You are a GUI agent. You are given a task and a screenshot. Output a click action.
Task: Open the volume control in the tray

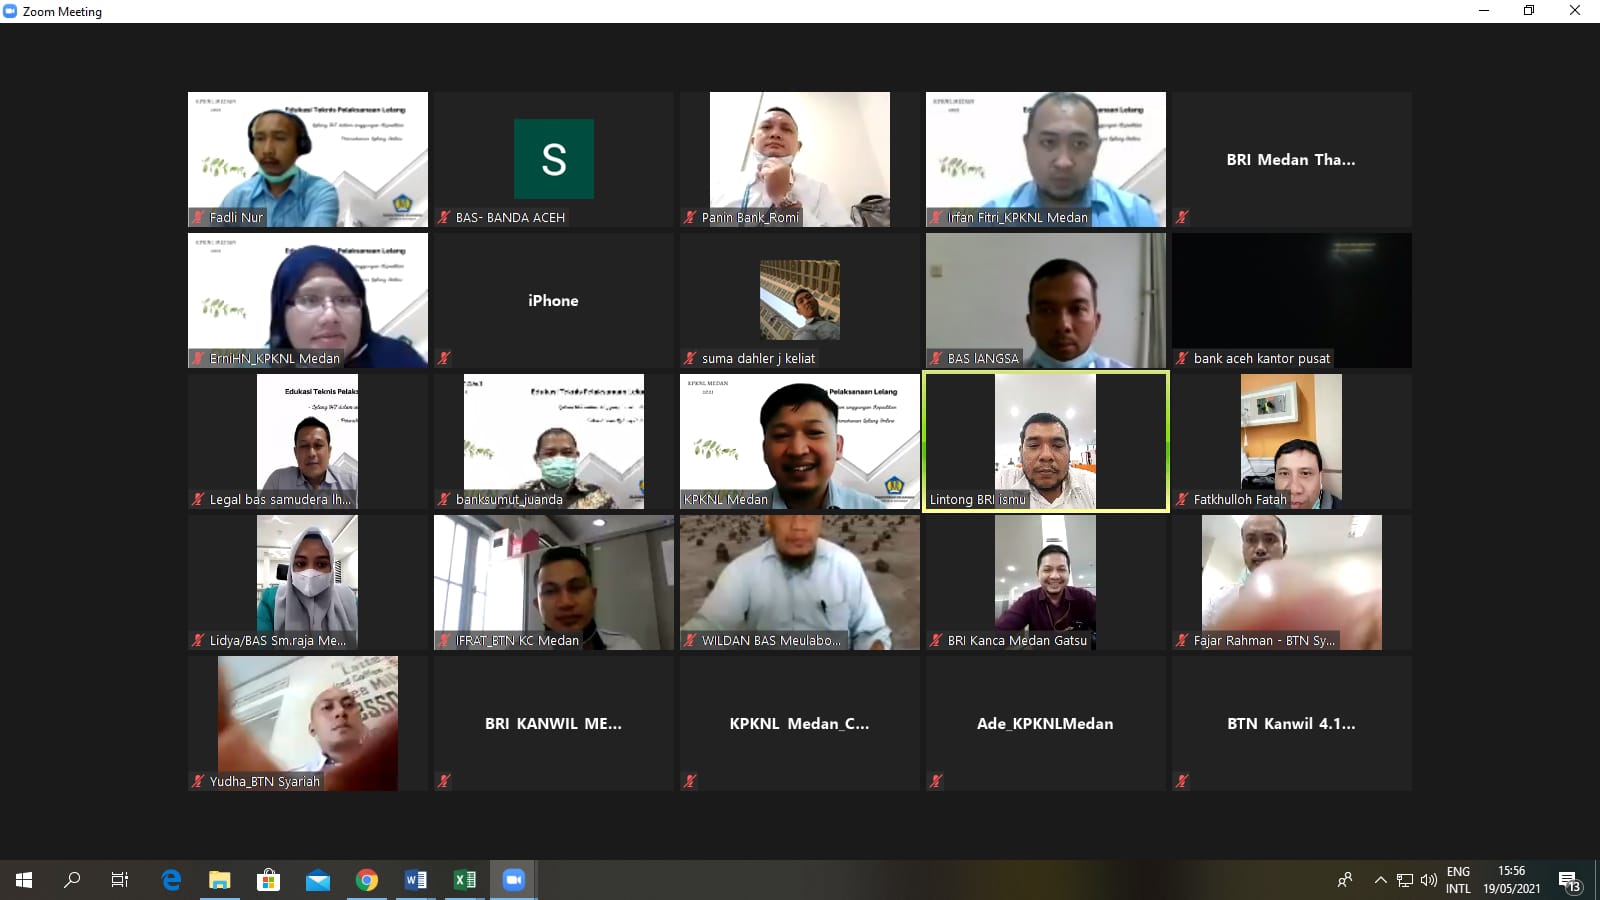click(1429, 880)
